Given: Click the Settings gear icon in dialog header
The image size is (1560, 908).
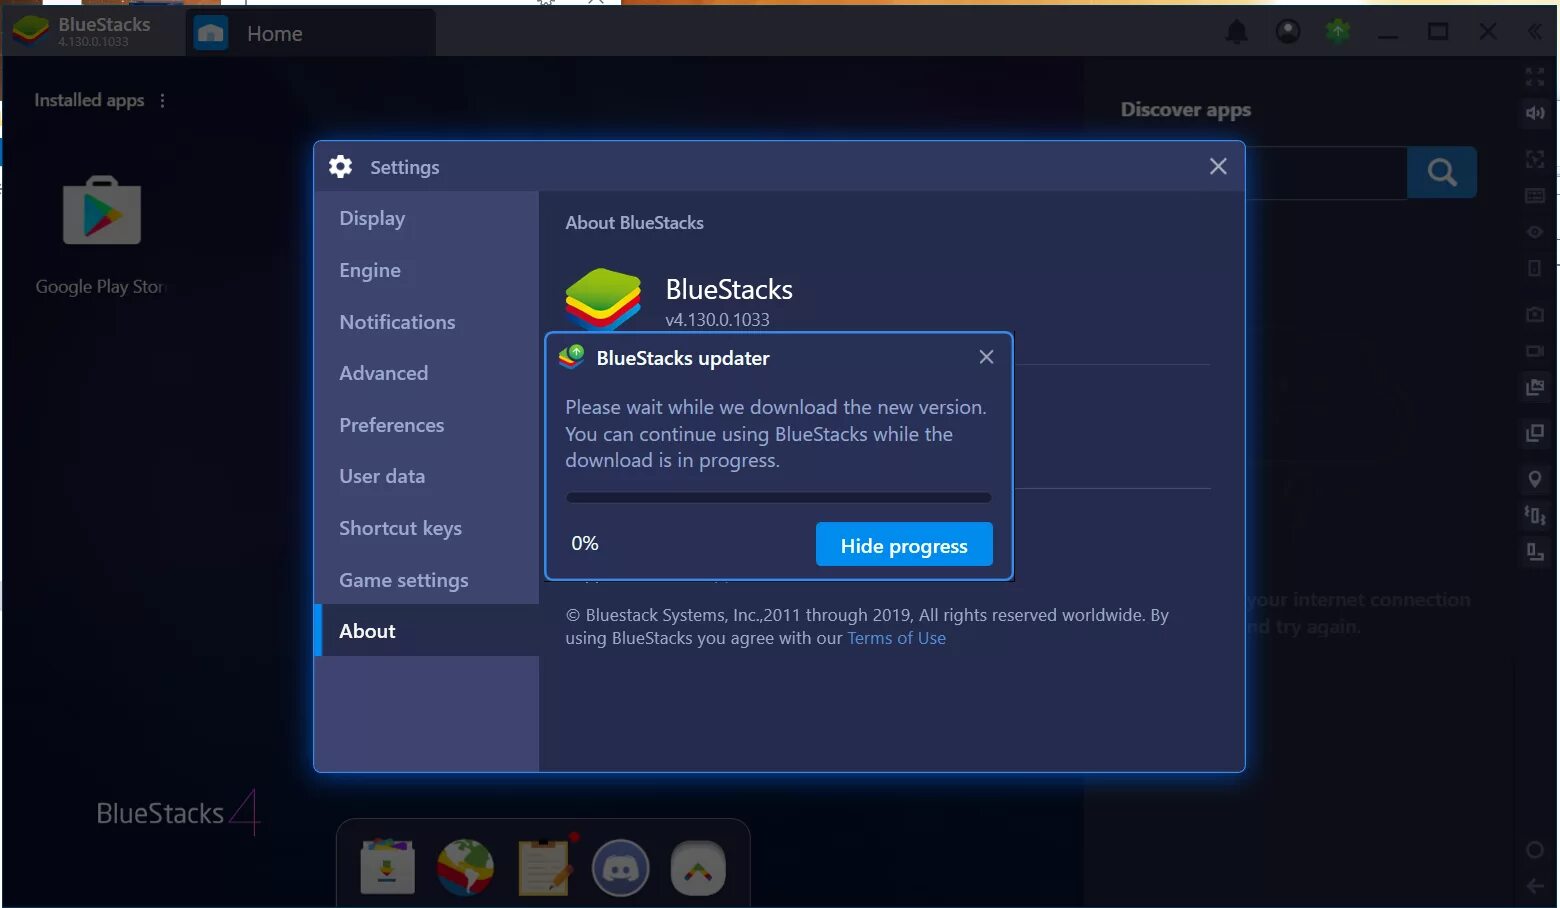Looking at the screenshot, I should coord(341,167).
